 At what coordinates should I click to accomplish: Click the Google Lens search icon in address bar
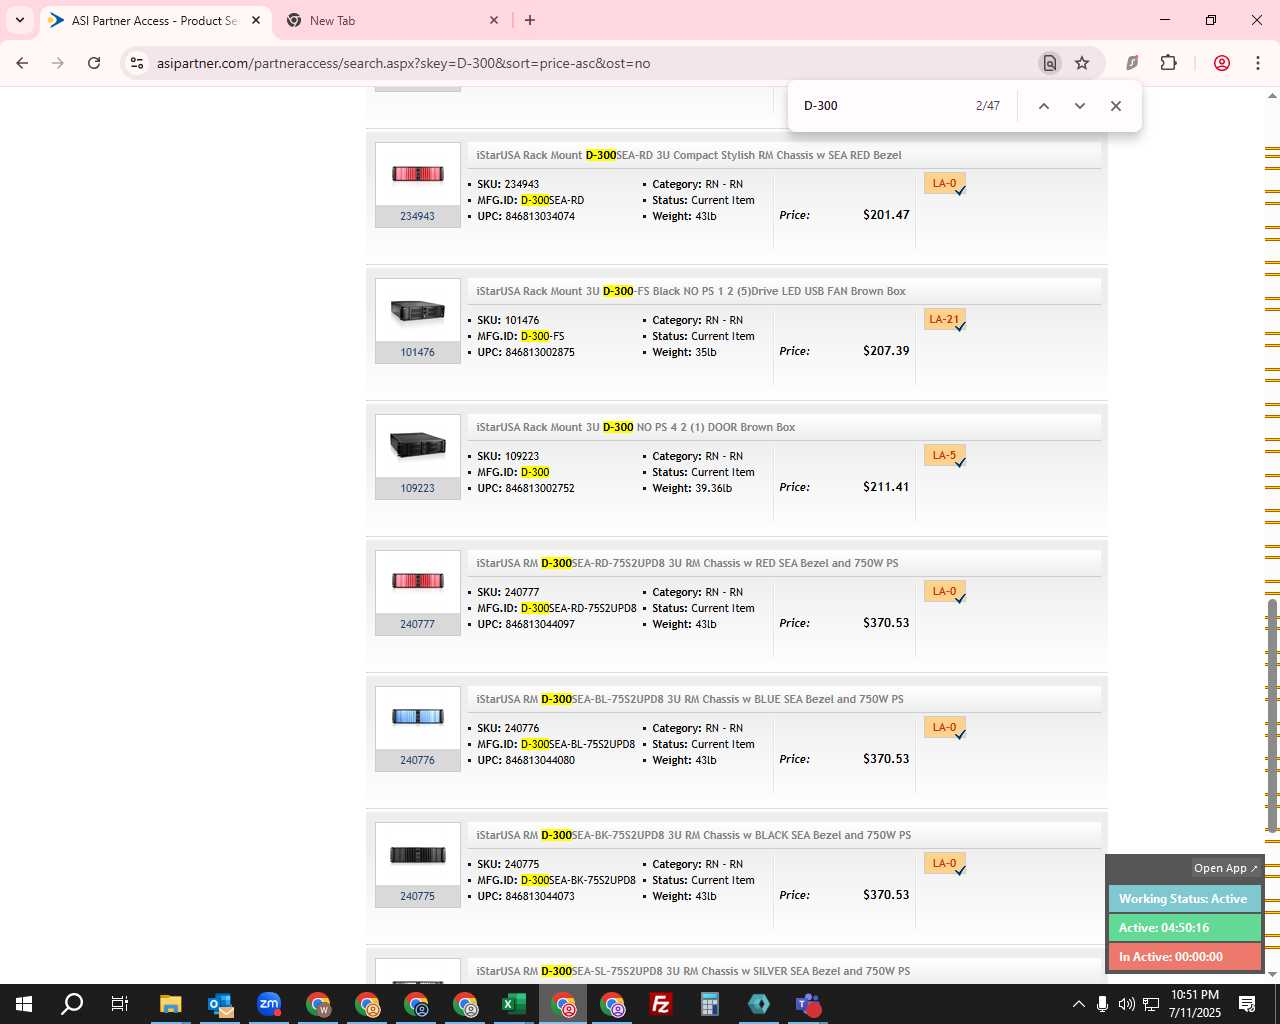click(x=1049, y=63)
